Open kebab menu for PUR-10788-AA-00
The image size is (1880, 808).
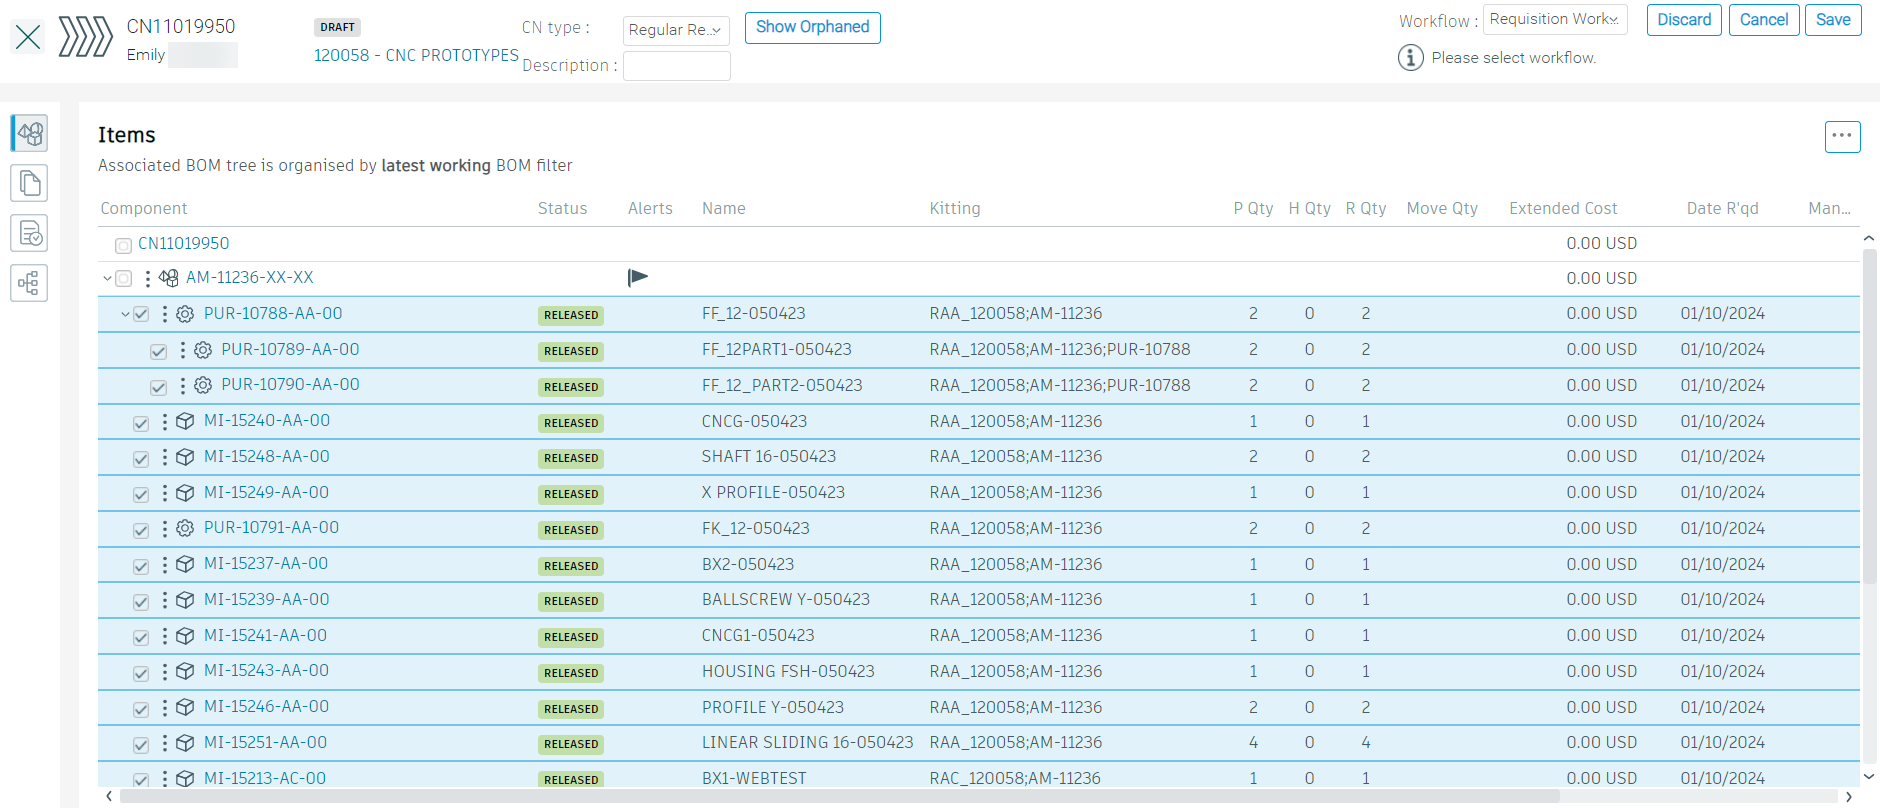tap(165, 314)
